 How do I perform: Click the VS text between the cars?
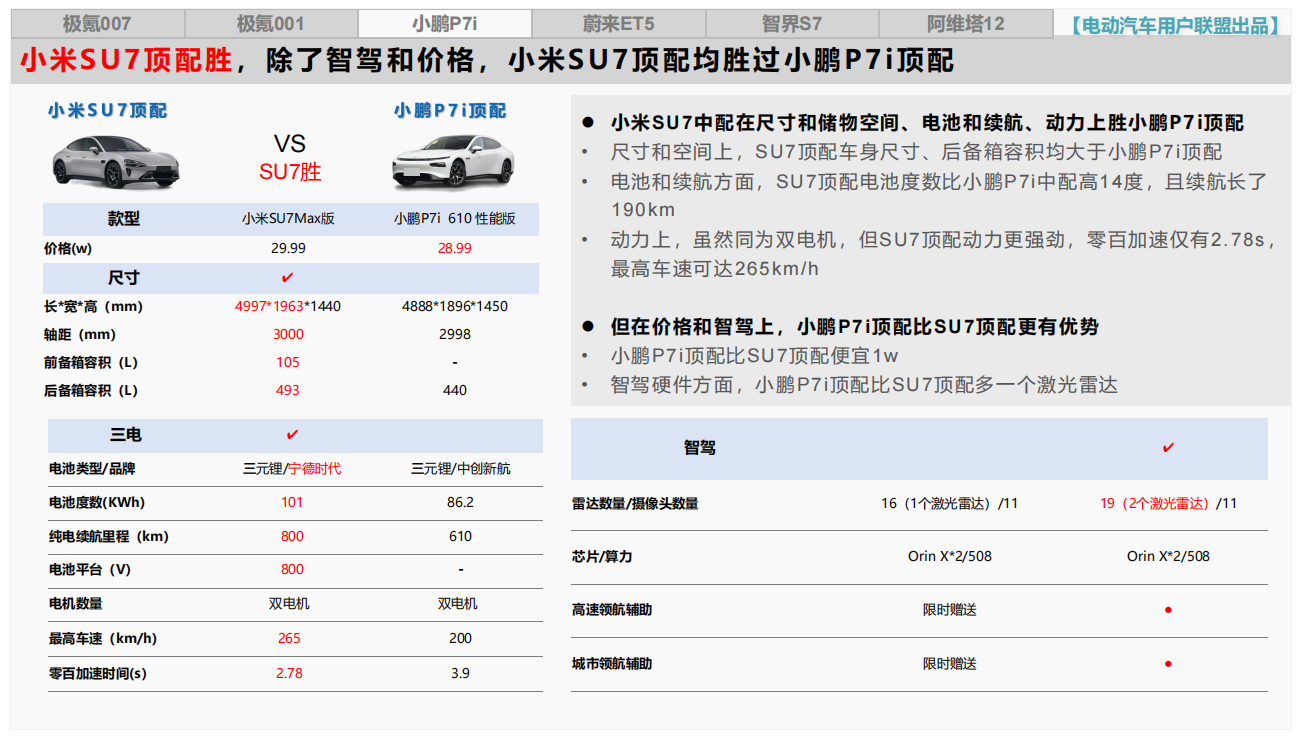tap(290, 144)
